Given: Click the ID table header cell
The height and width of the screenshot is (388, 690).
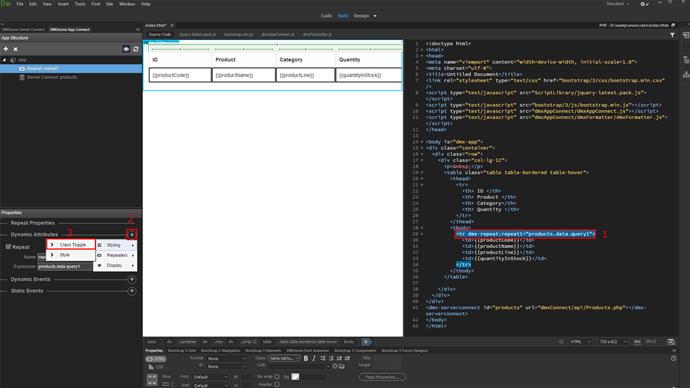Looking at the screenshot, I should (x=180, y=60).
